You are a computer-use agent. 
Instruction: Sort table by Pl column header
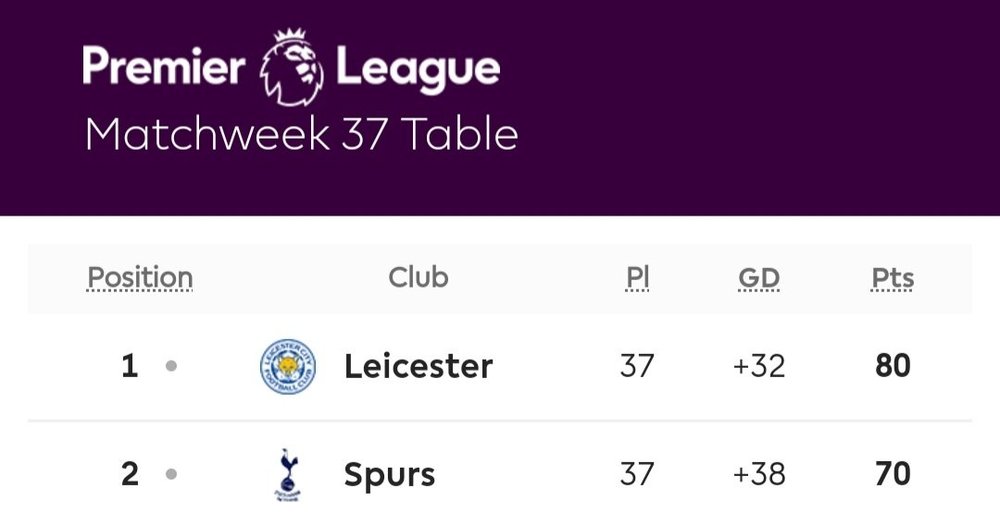[x=637, y=278]
